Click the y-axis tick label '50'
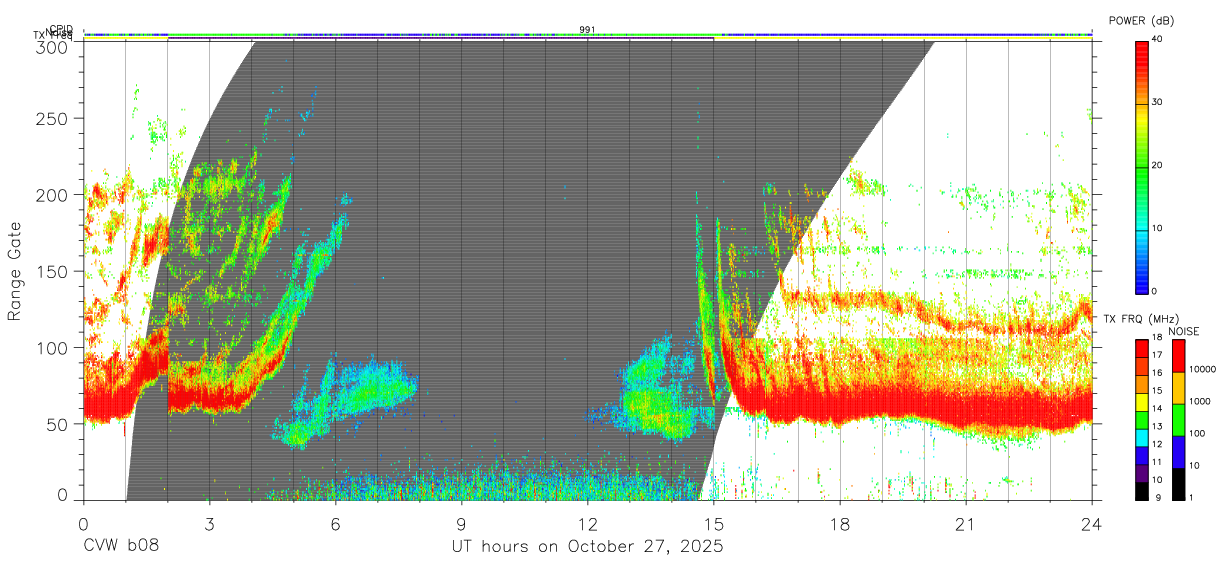This screenshot has height=567, width=1228. [x=57, y=424]
